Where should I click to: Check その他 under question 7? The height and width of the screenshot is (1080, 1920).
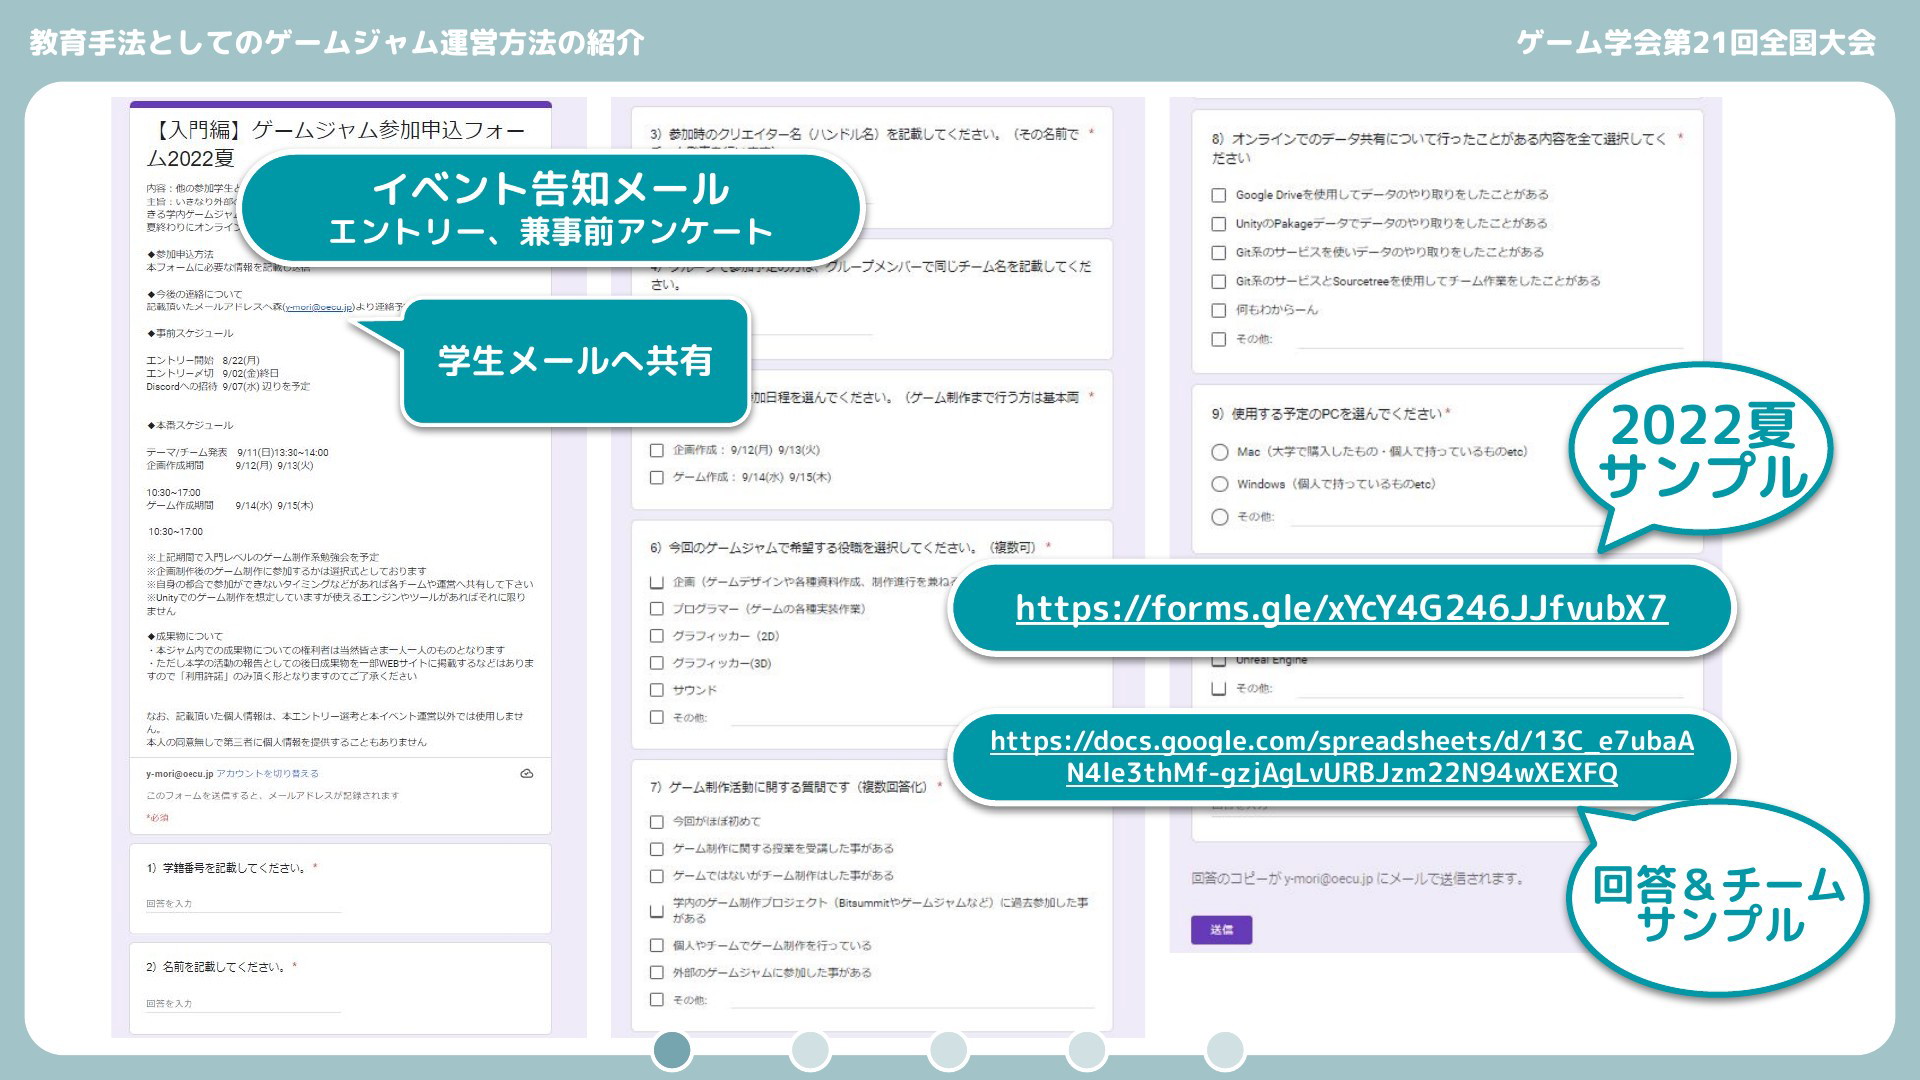[x=657, y=999]
